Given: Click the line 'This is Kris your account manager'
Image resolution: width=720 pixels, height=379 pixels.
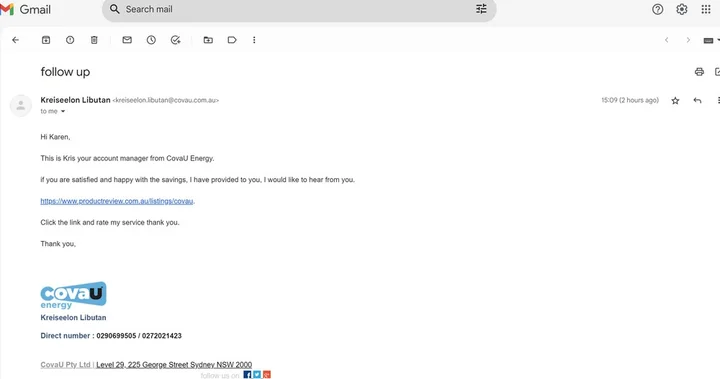Looking at the screenshot, I should click(127, 158).
